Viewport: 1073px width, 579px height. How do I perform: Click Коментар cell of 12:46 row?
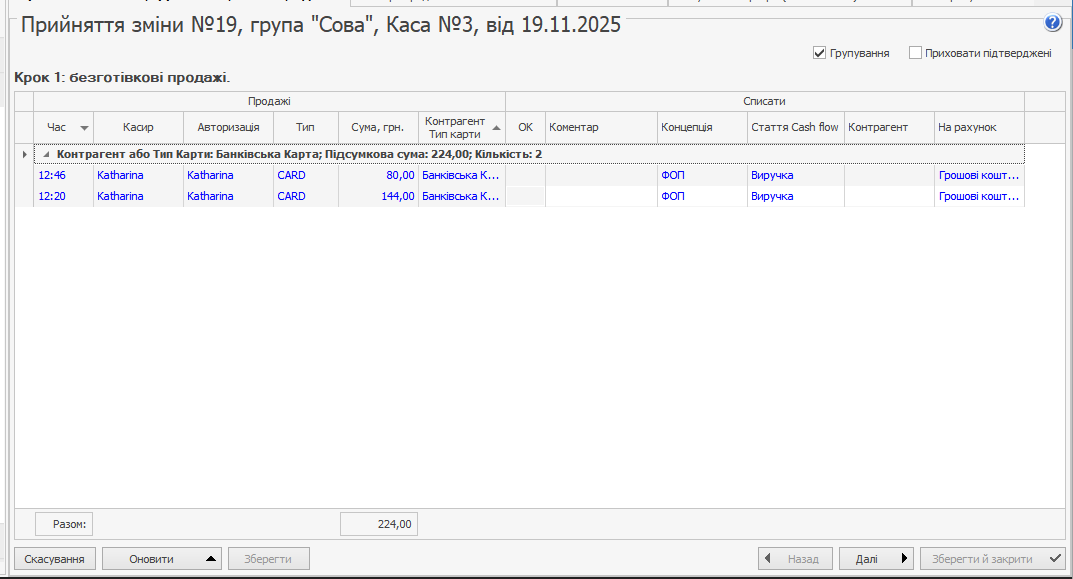pos(600,175)
